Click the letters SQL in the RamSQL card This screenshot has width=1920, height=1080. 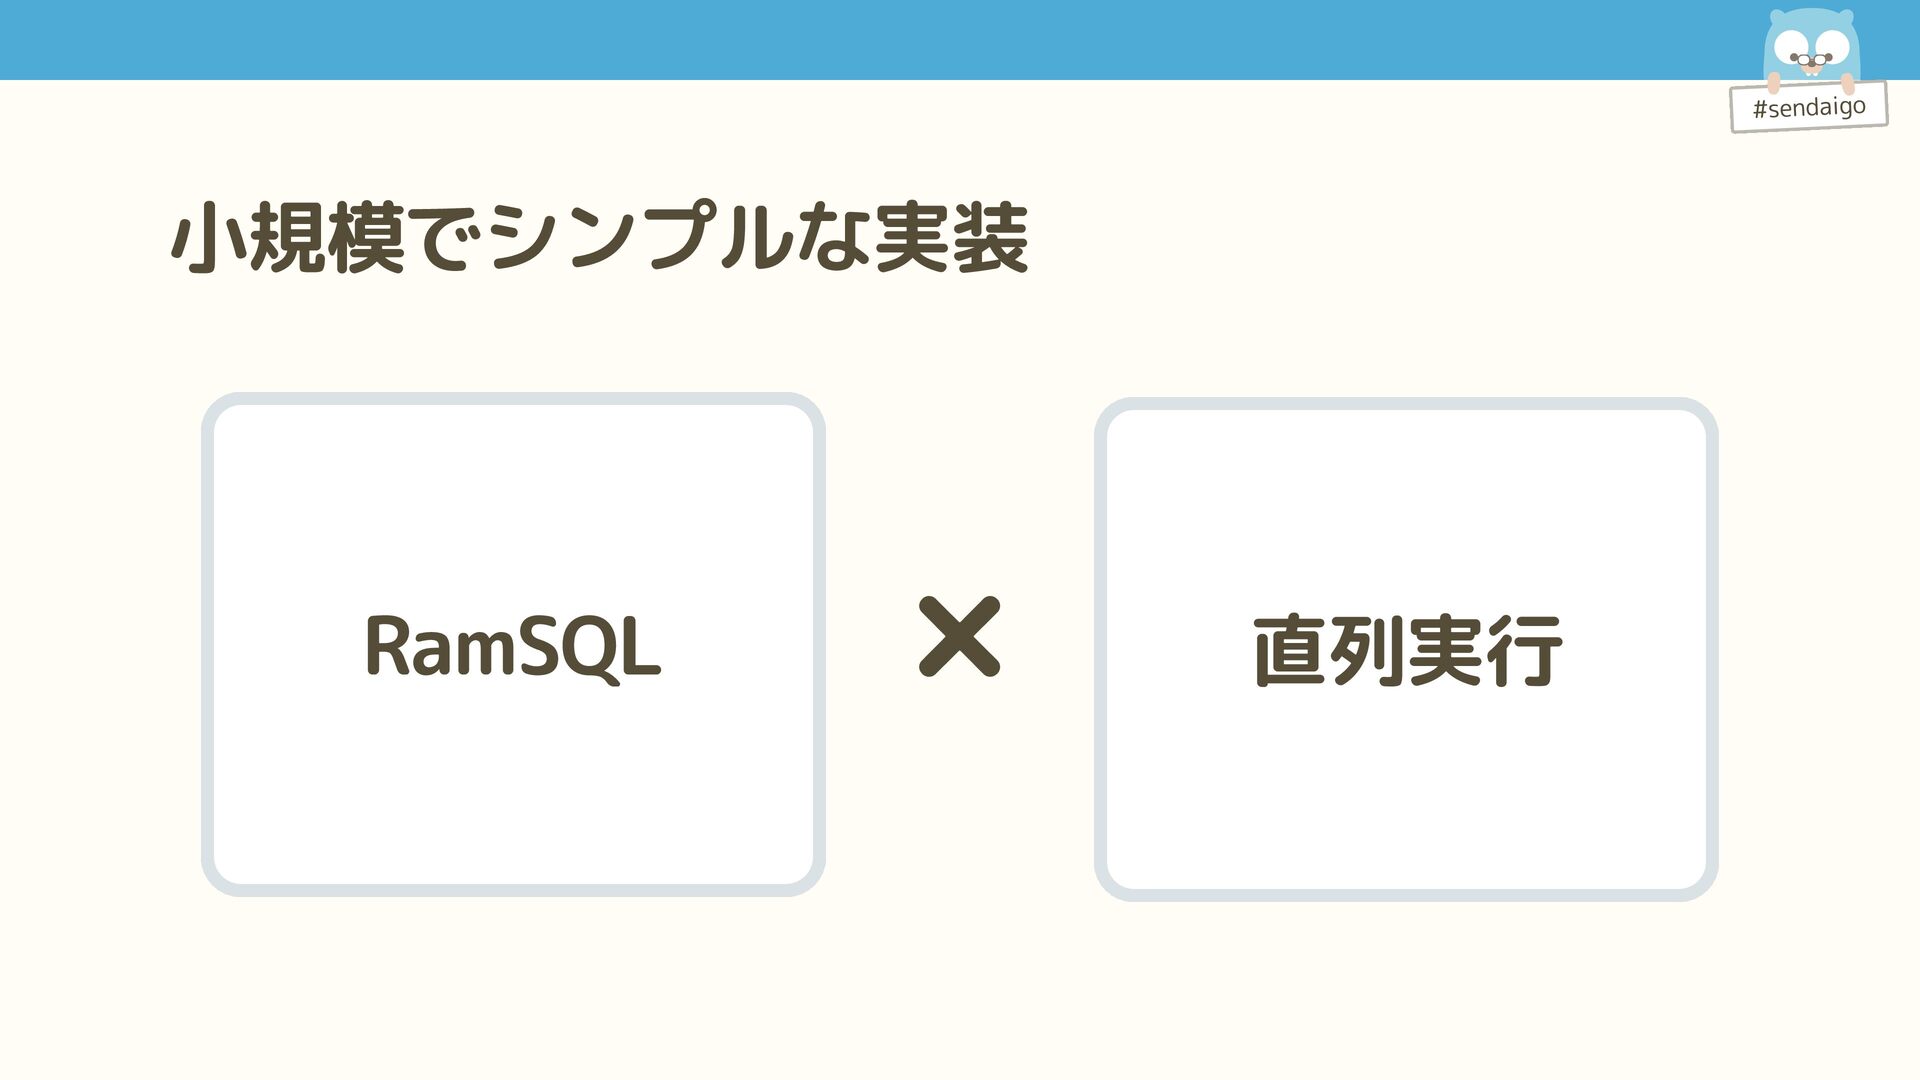[x=588, y=648]
